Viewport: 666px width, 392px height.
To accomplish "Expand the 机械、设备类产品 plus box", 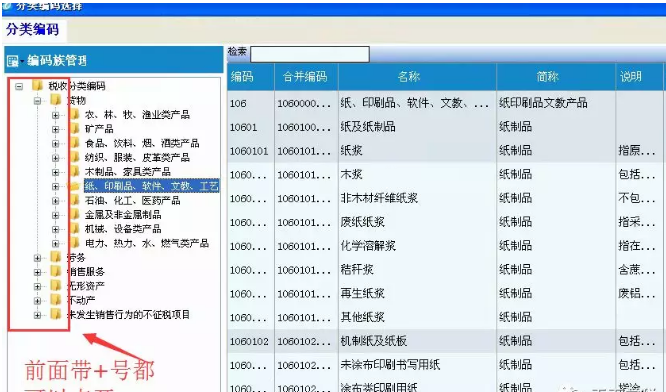I will (x=56, y=229).
